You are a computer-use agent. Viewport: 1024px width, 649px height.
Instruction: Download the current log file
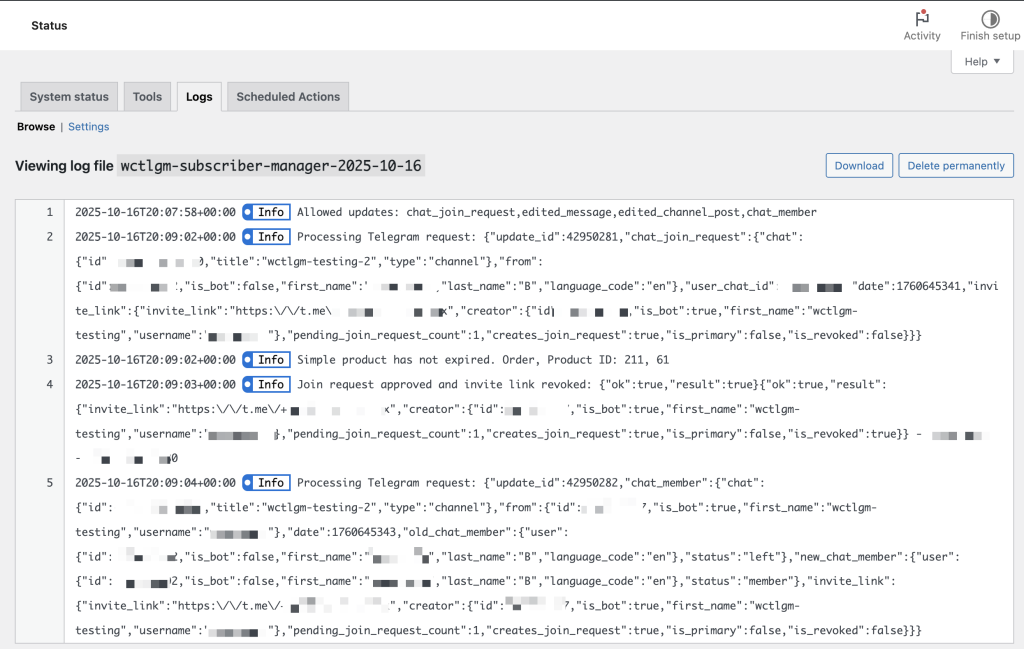(x=859, y=166)
